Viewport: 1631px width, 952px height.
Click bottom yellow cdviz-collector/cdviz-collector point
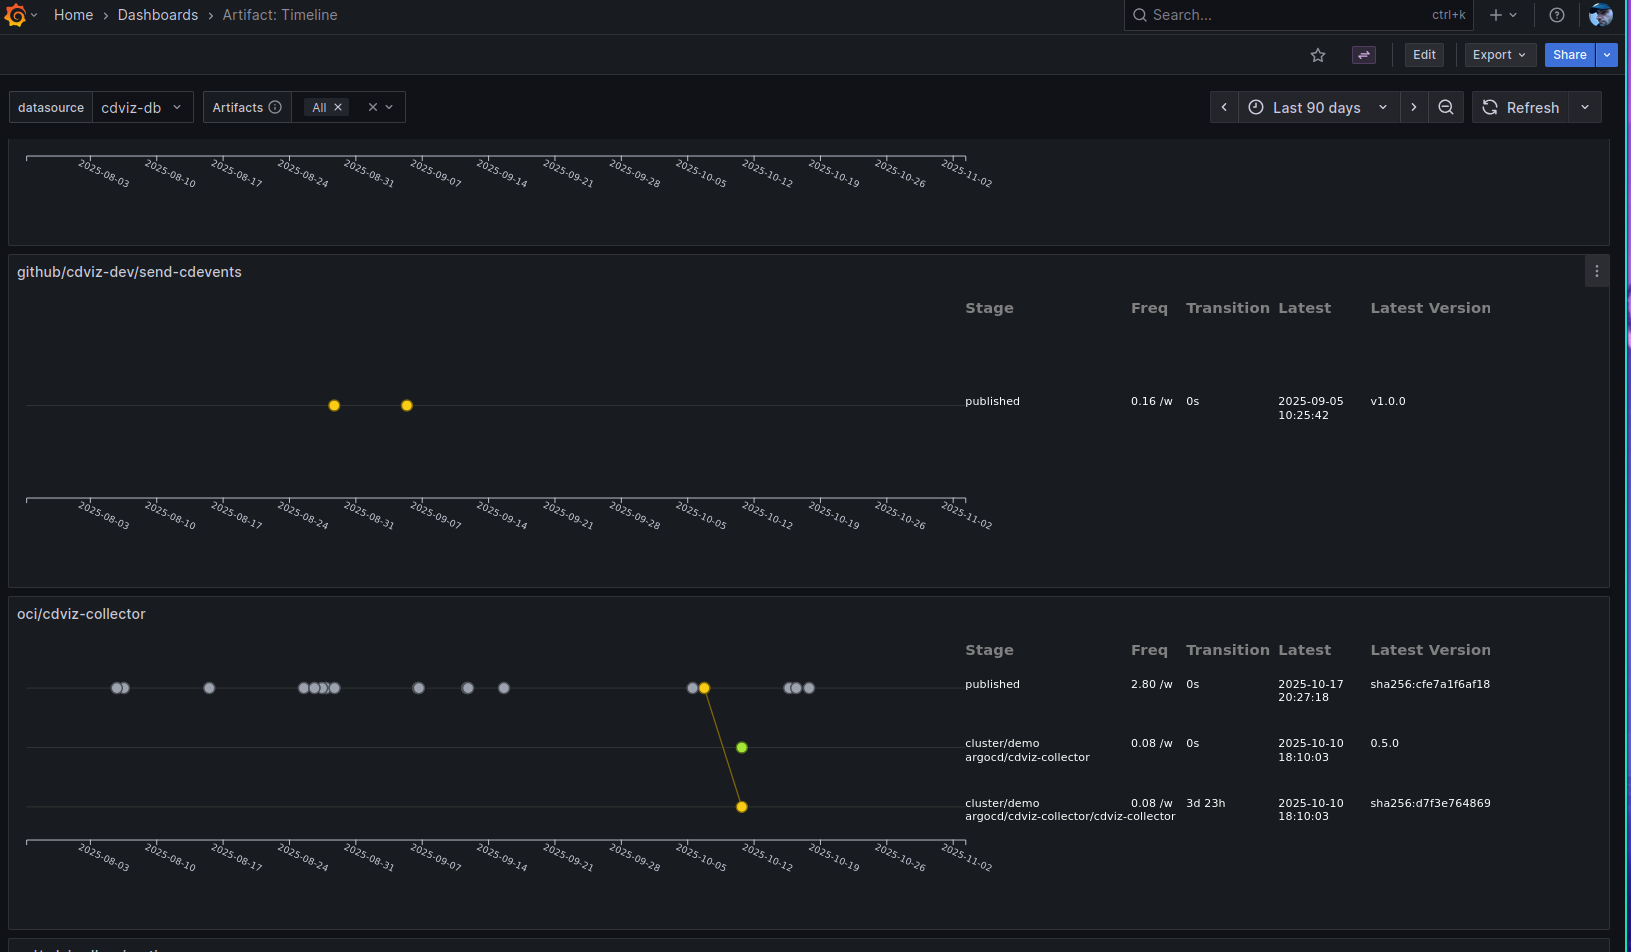point(741,806)
